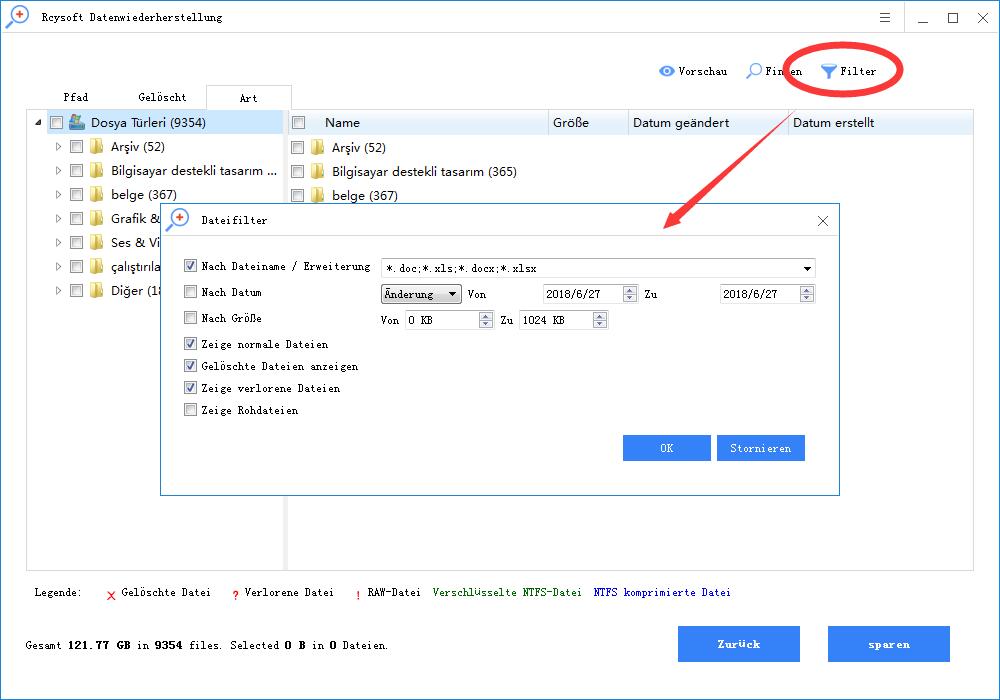Expand the belge (367) tree node
Image resolution: width=1000 pixels, height=700 pixels.
[58, 194]
